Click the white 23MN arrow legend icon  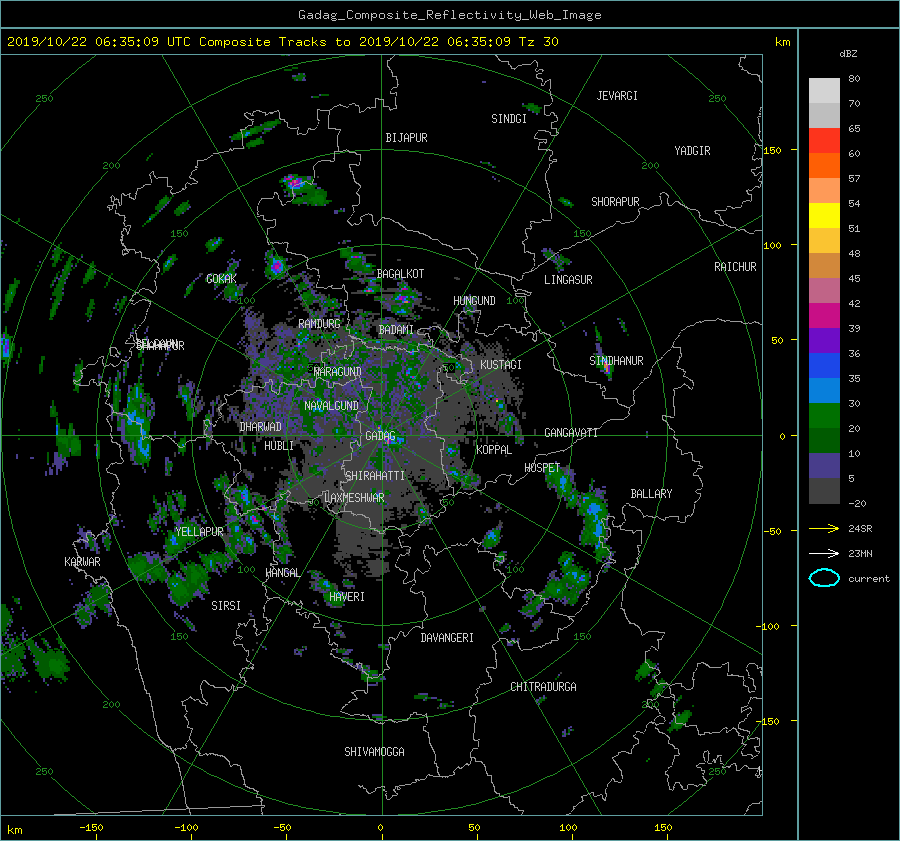coord(824,553)
